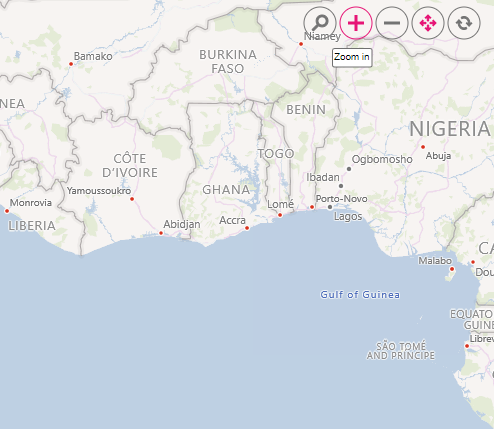
Task: Select the CÔTE D'IVOIRE label
Action: point(130,166)
